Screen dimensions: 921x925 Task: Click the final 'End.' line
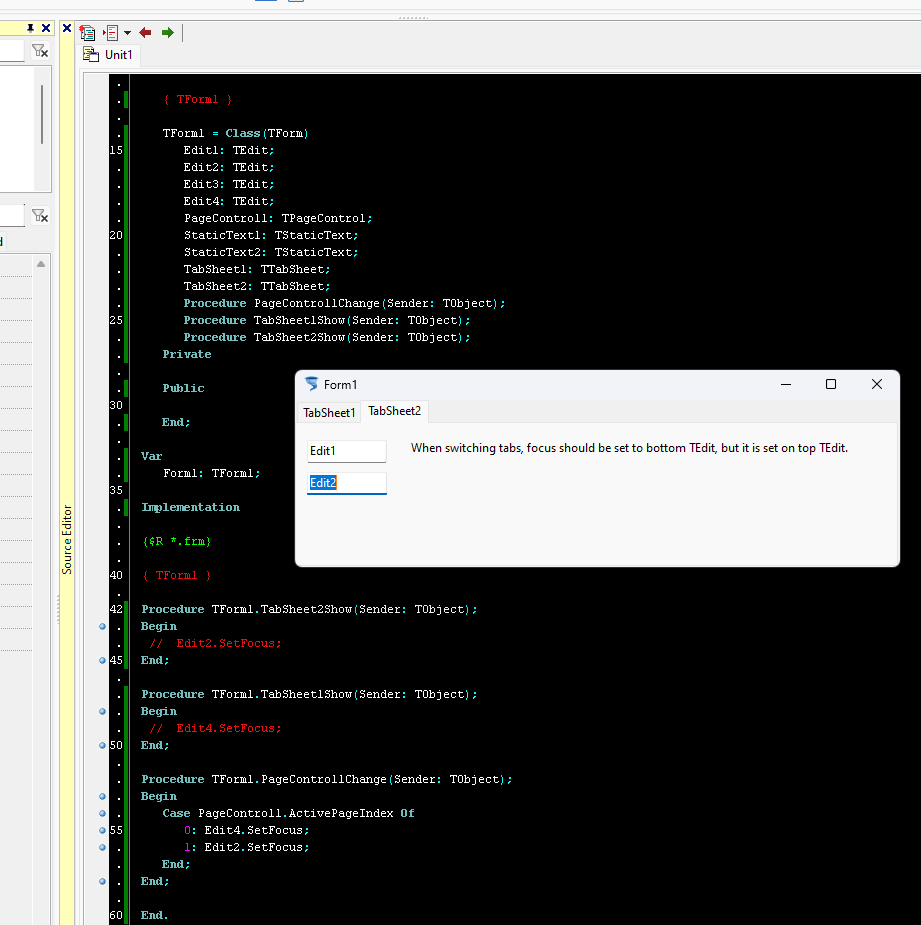(x=155, y=916)
